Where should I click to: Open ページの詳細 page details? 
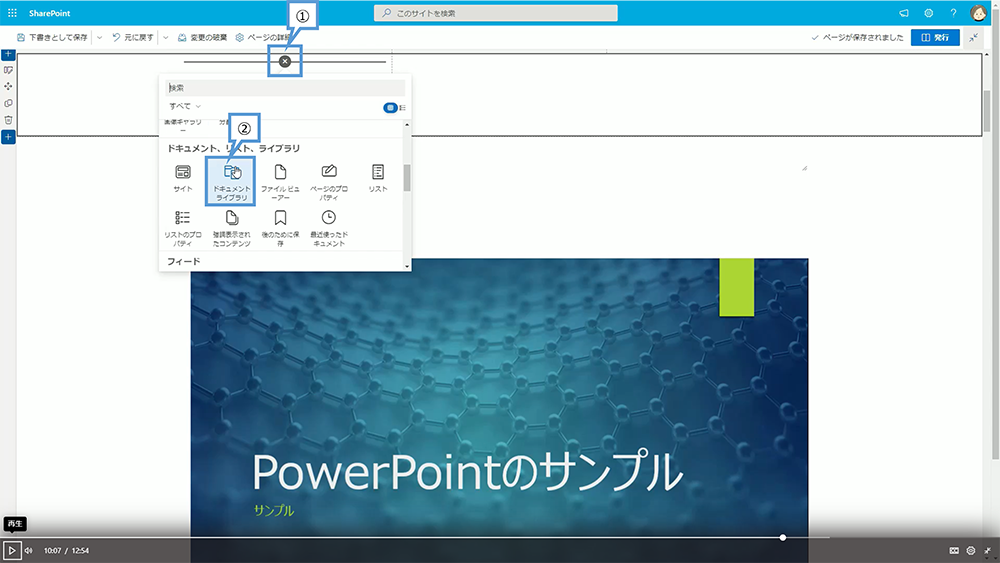click(261, 38)
